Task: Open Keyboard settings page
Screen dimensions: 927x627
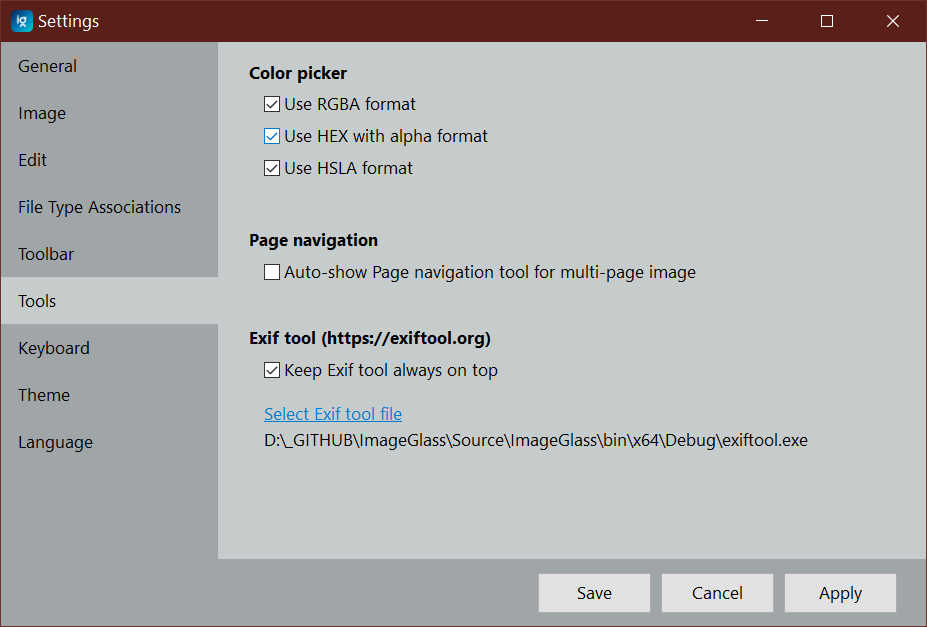Action: point(54,348)
